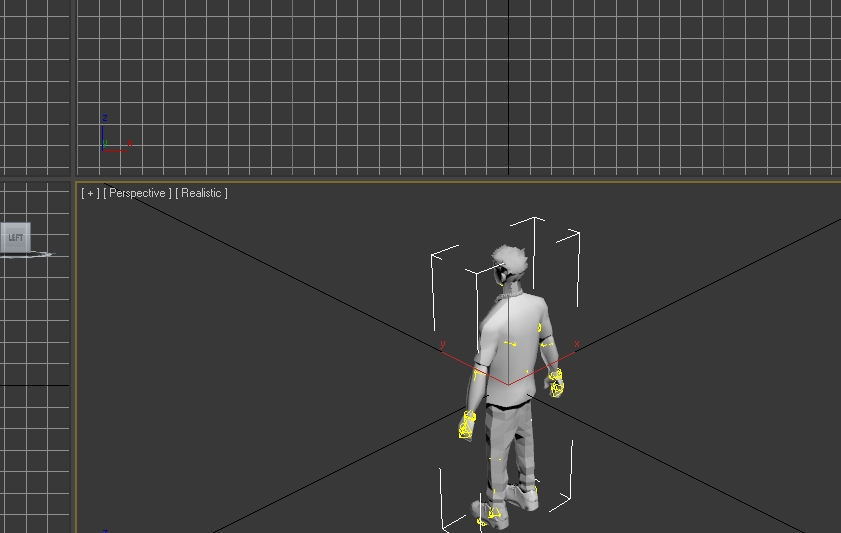
Task: Open the Realistic shading mode menu
Action: 201,193
